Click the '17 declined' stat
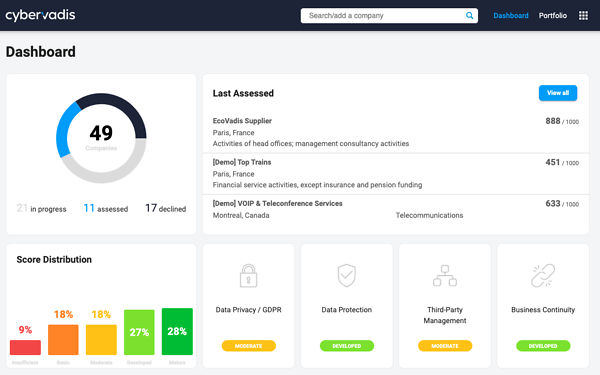The image size is (600, 375). coord(166,209)
